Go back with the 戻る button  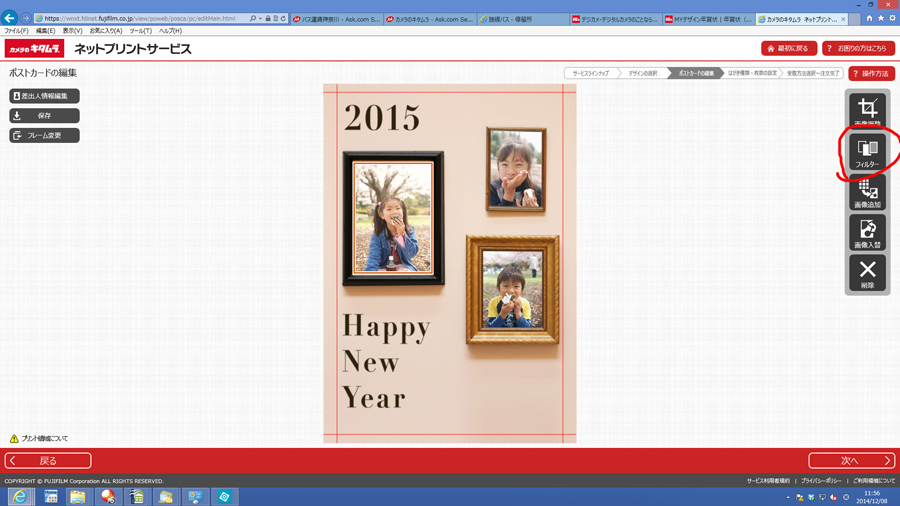tap(48, 461)
